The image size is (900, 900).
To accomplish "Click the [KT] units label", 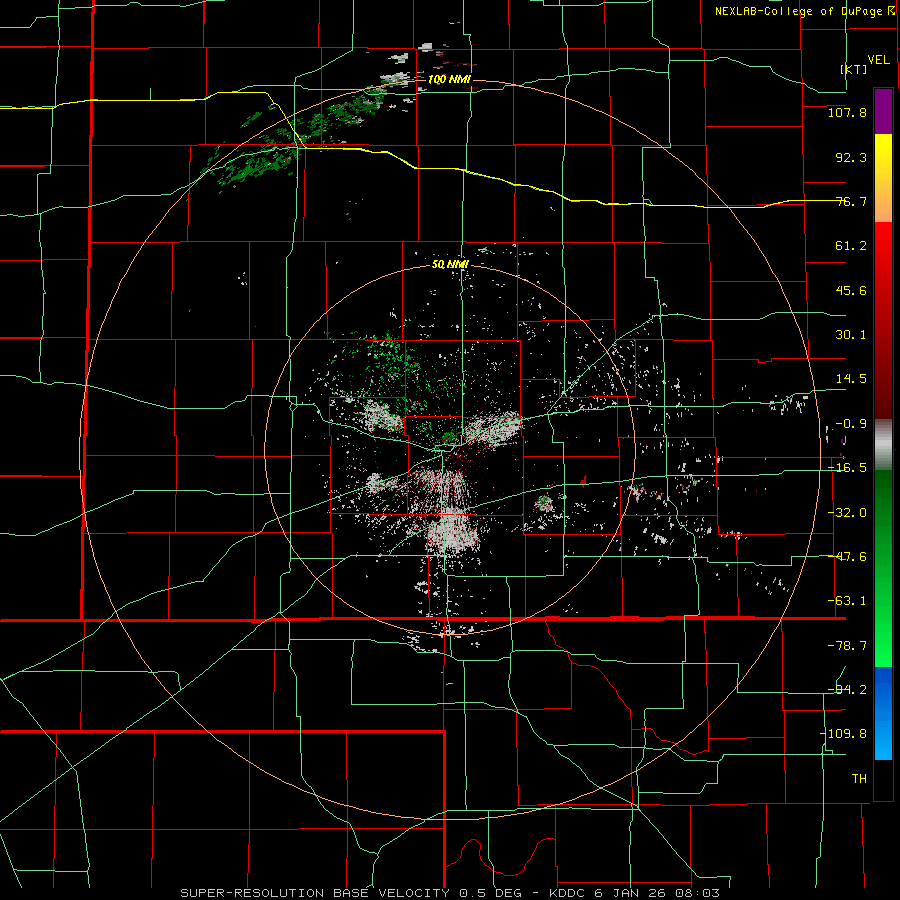I will [854, 69].
